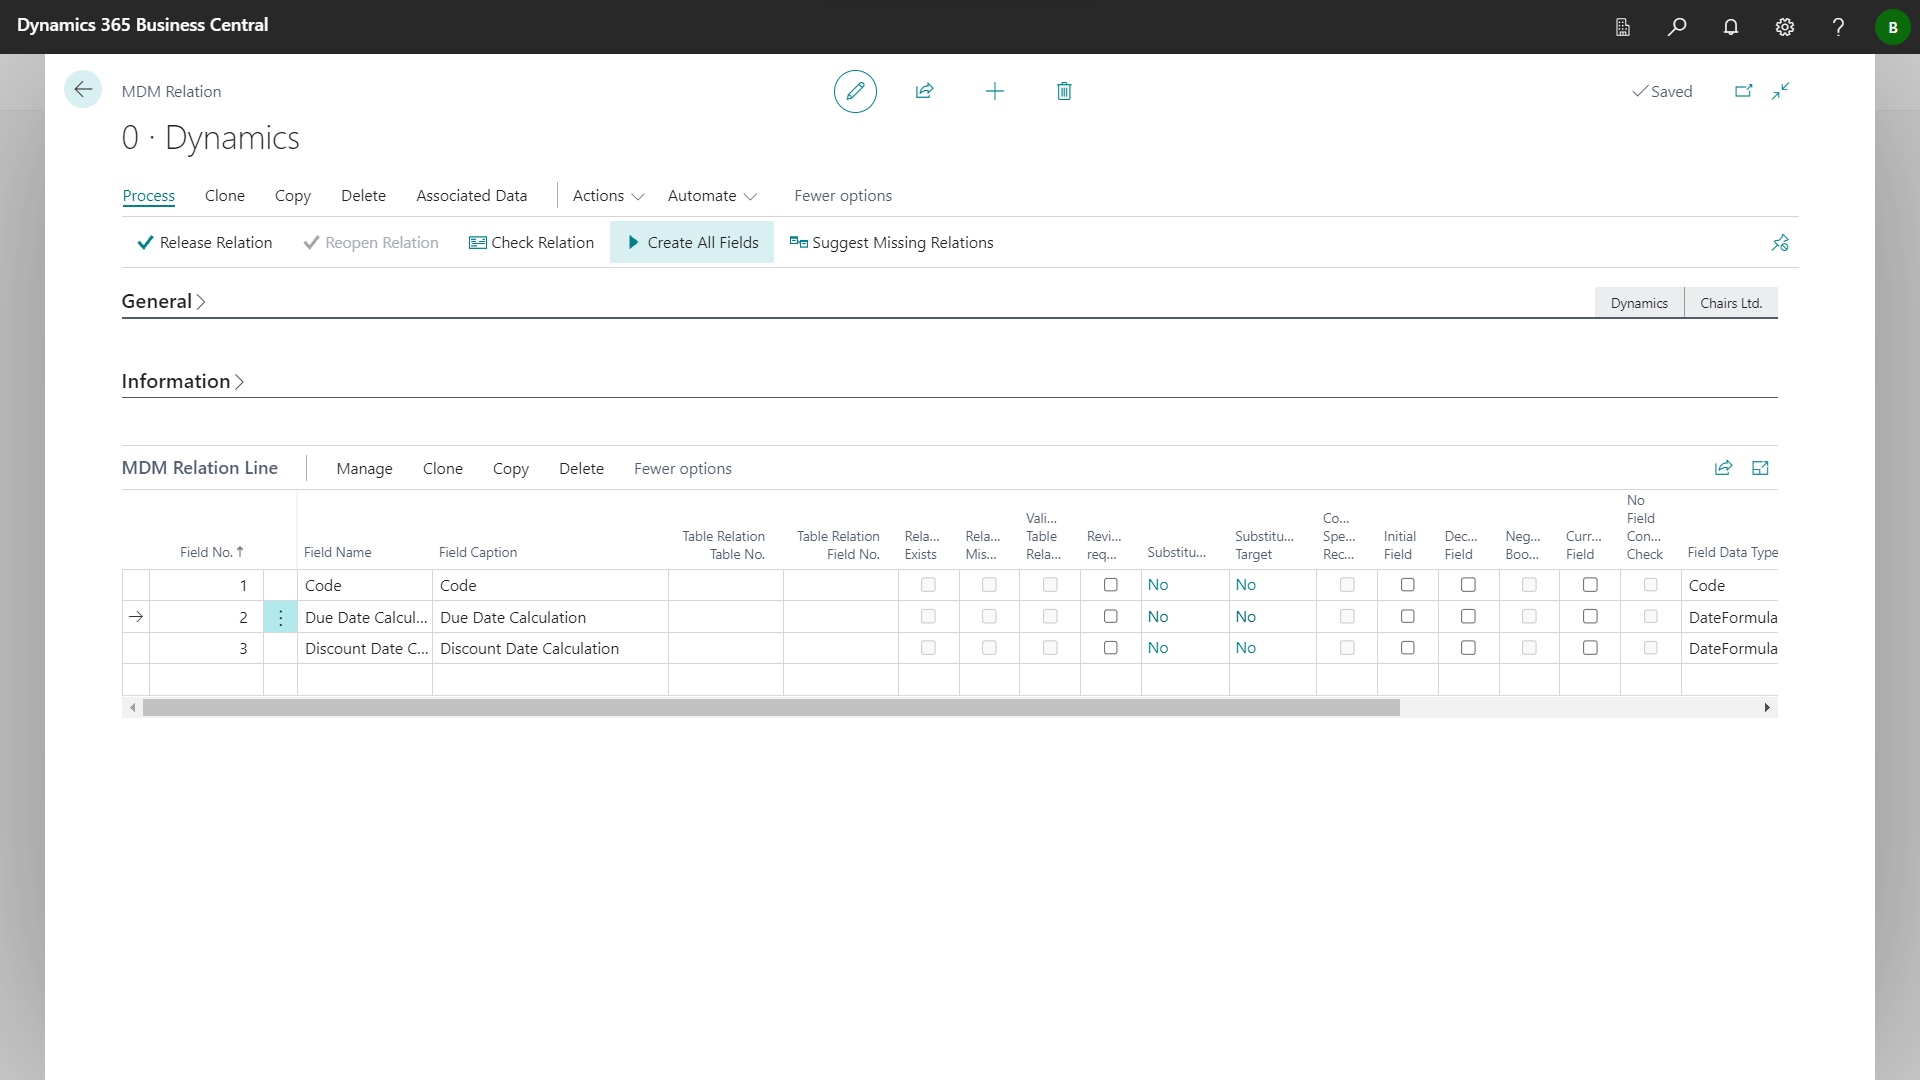Click the Dynamics summary field button

pos(1639,303)
